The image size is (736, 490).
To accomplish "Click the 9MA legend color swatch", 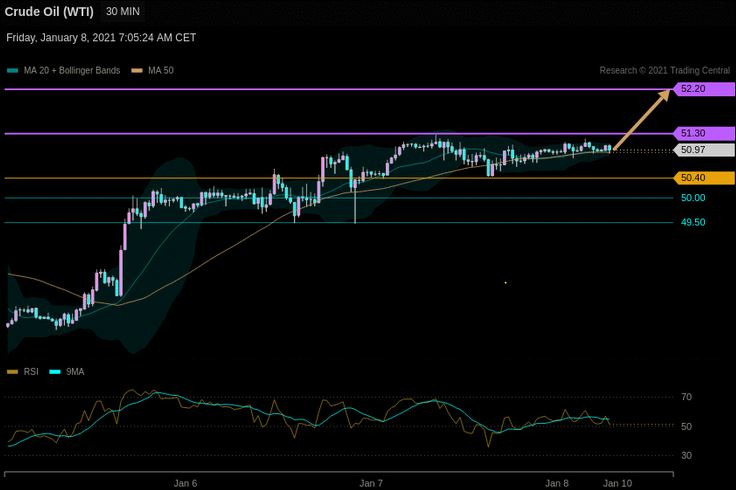I will pyautogui.click(x=55, y=372).
